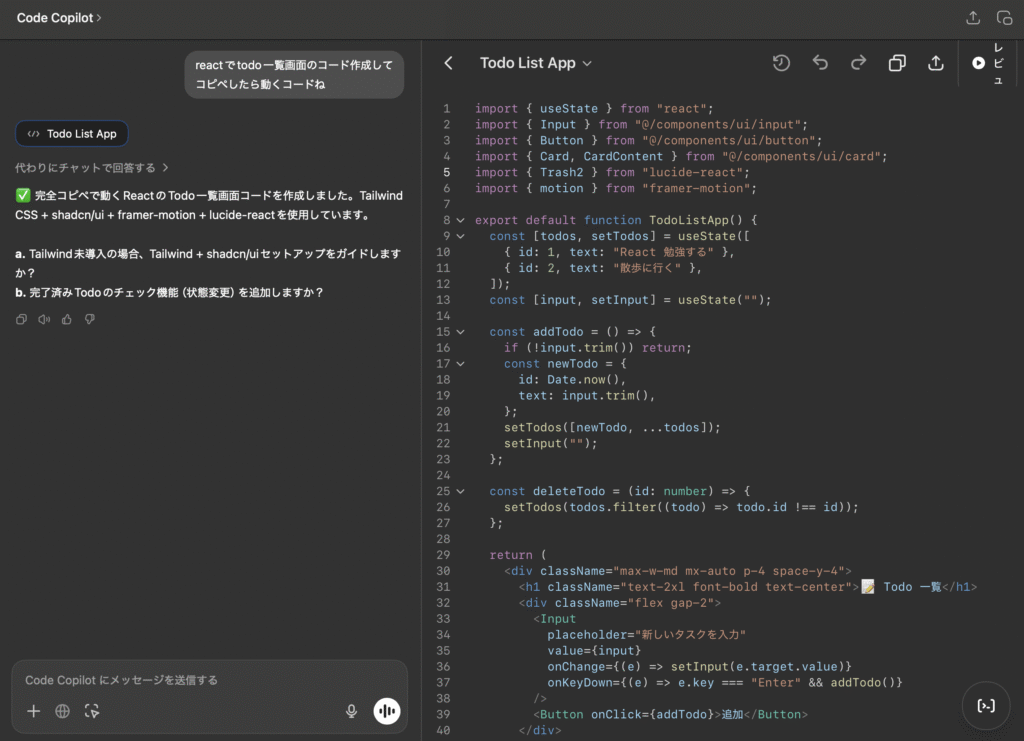The image size is (1024, 741).
Task: Start voice mode with the waveform button
Action: point(387,711)
